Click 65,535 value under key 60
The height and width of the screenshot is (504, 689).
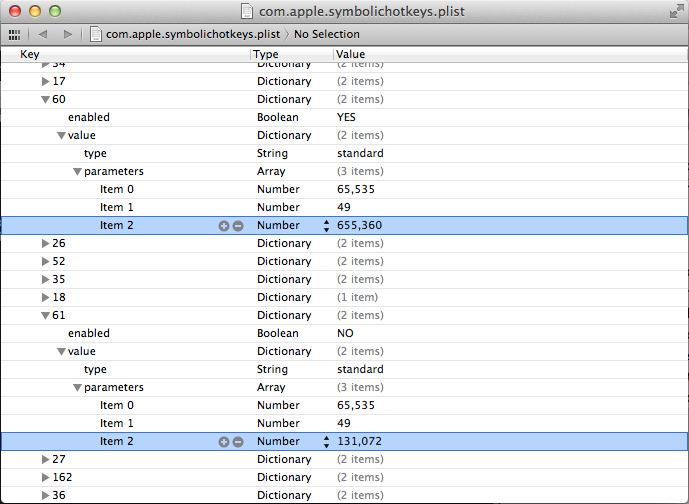(356, 189)
